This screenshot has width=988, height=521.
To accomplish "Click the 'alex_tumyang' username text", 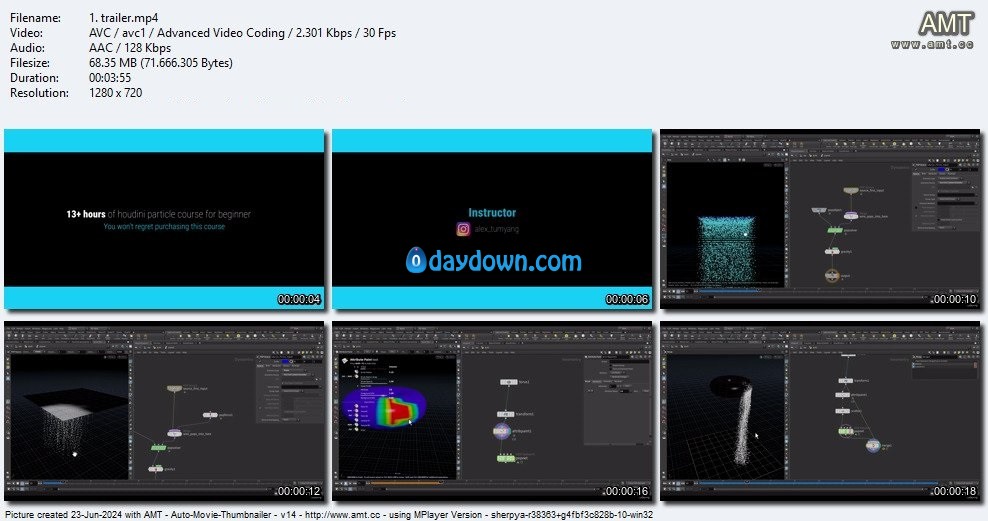I will pos(497,229).
